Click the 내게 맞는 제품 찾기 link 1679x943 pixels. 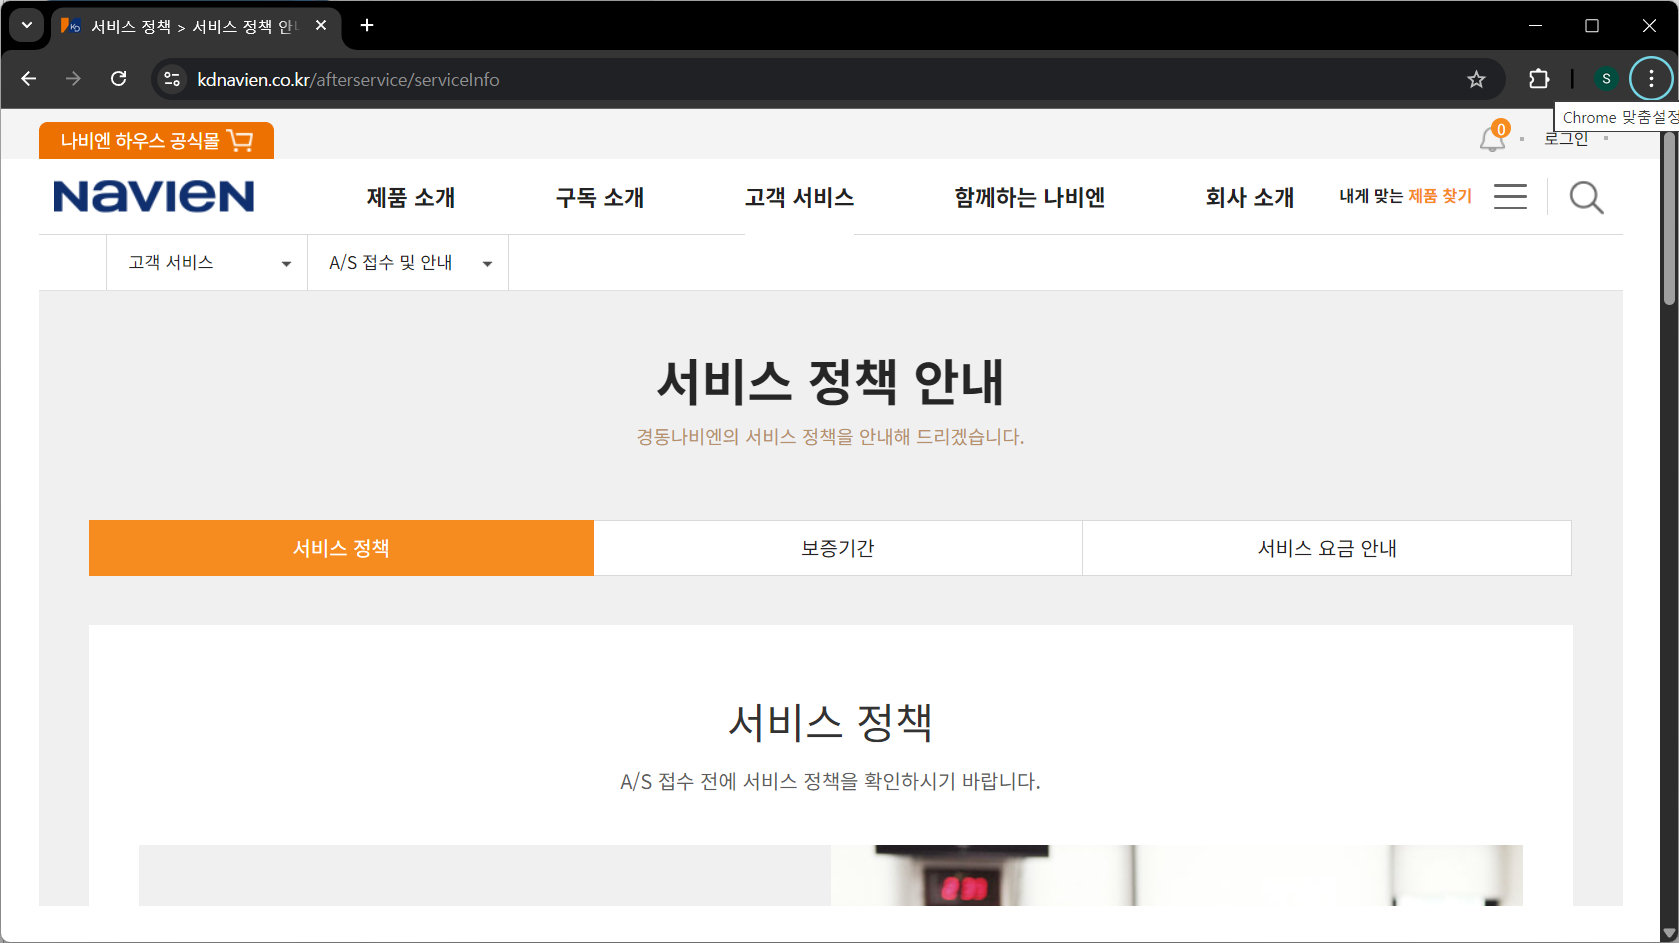click(1405, 196)
